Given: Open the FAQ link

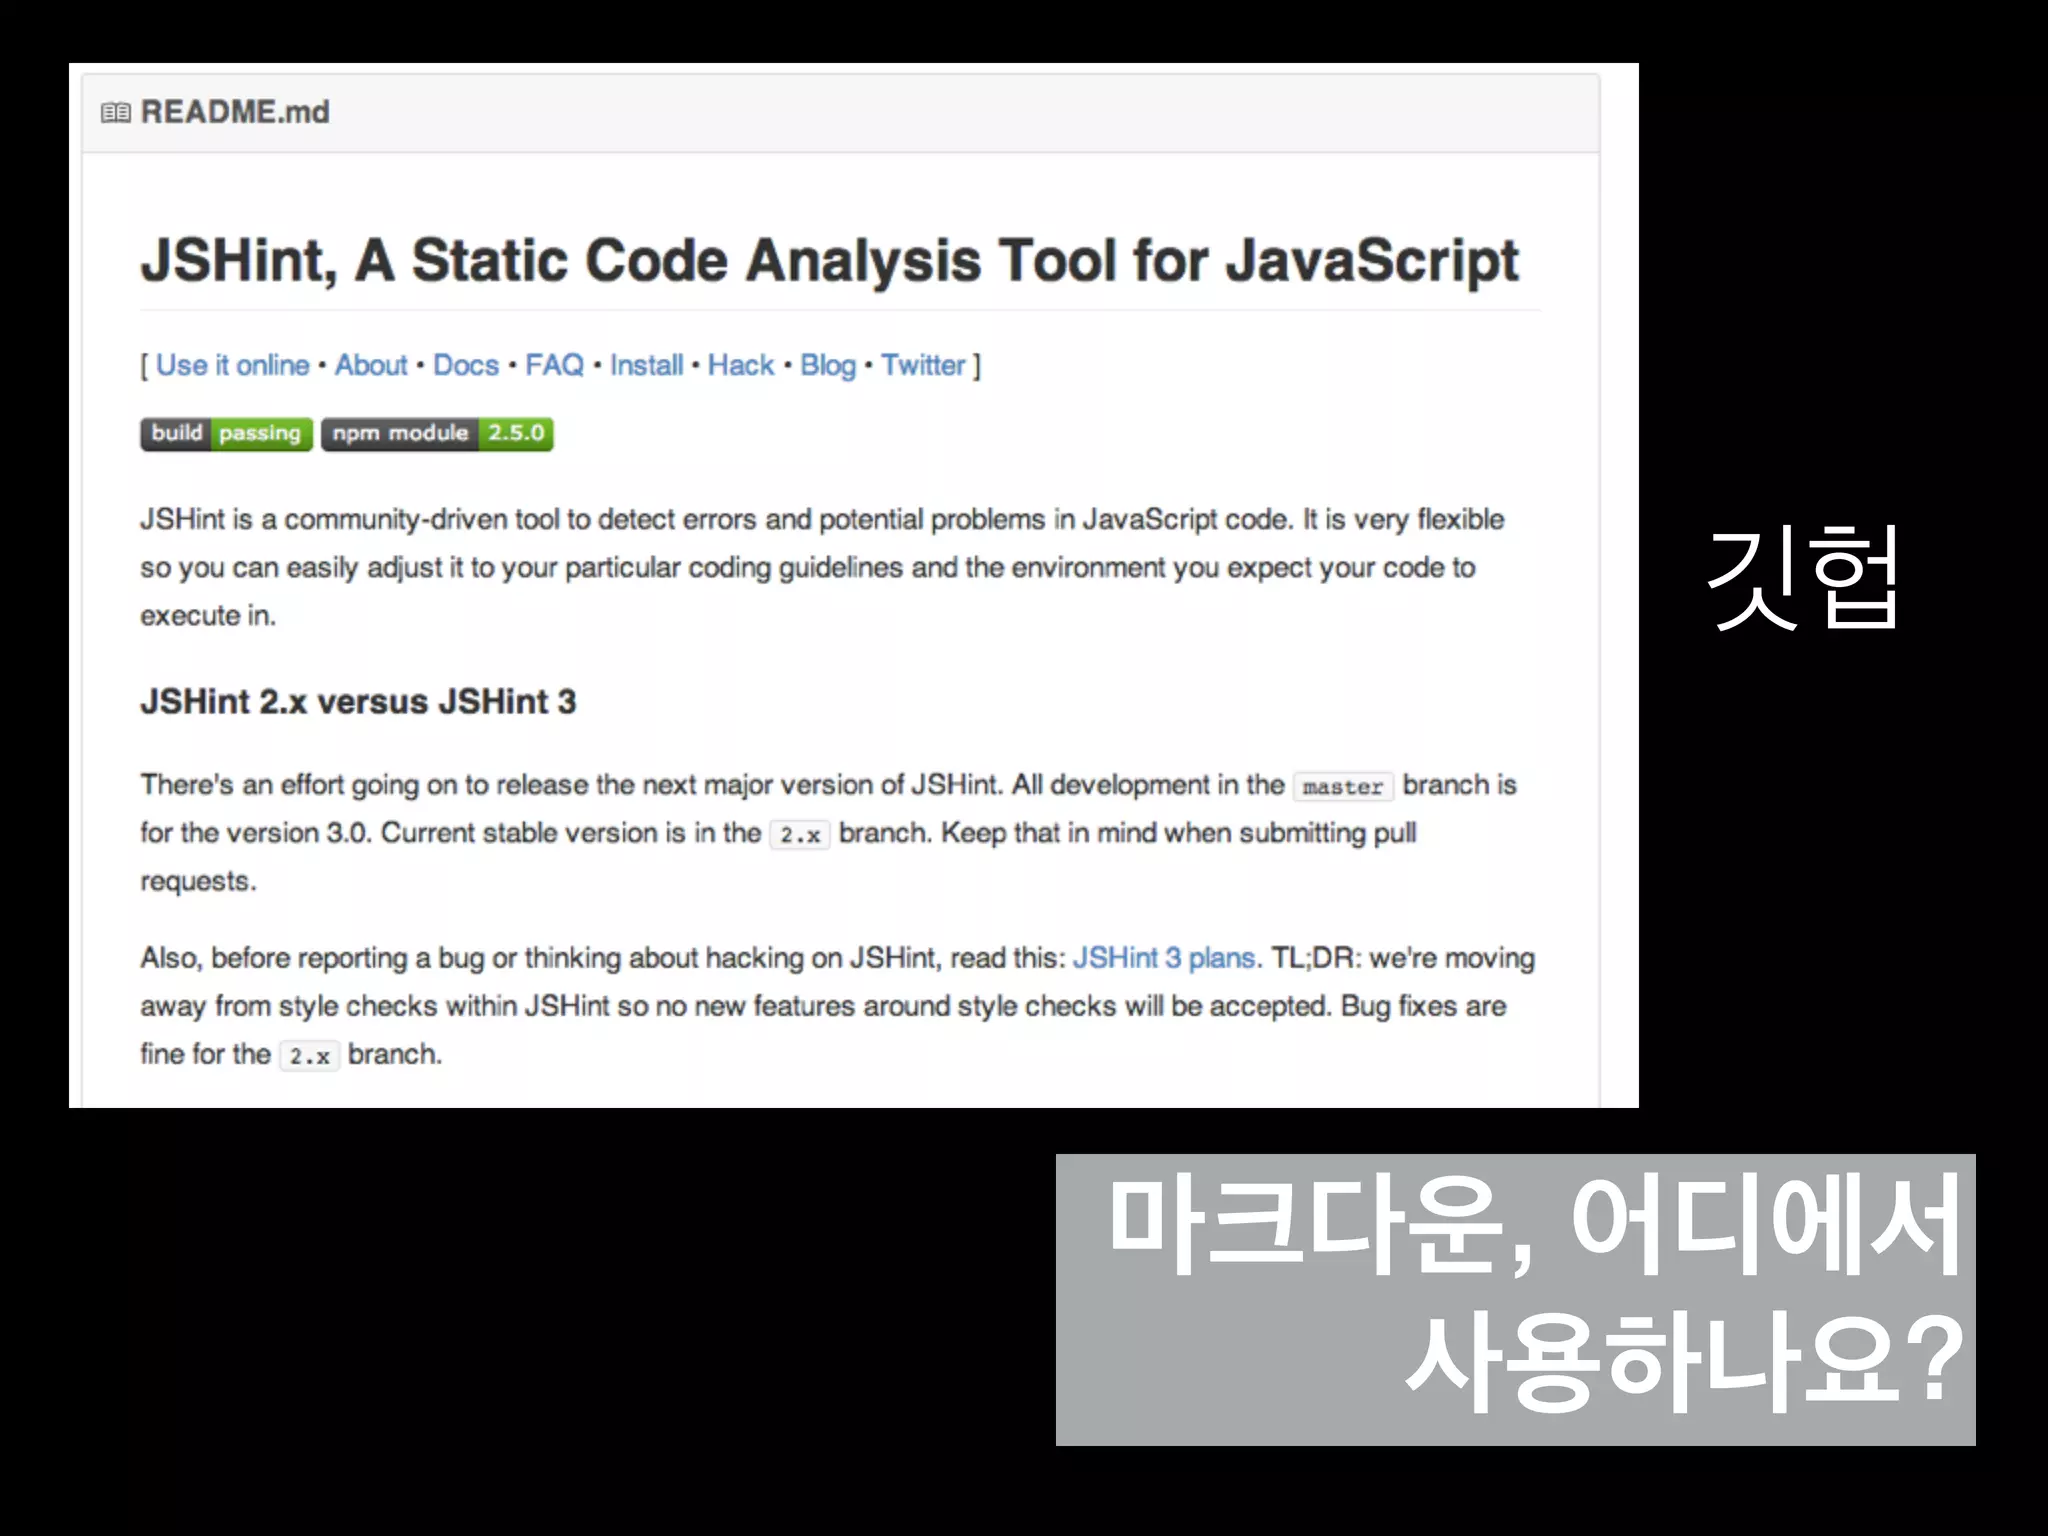Looking at the screenshot, I should [554, 365].
